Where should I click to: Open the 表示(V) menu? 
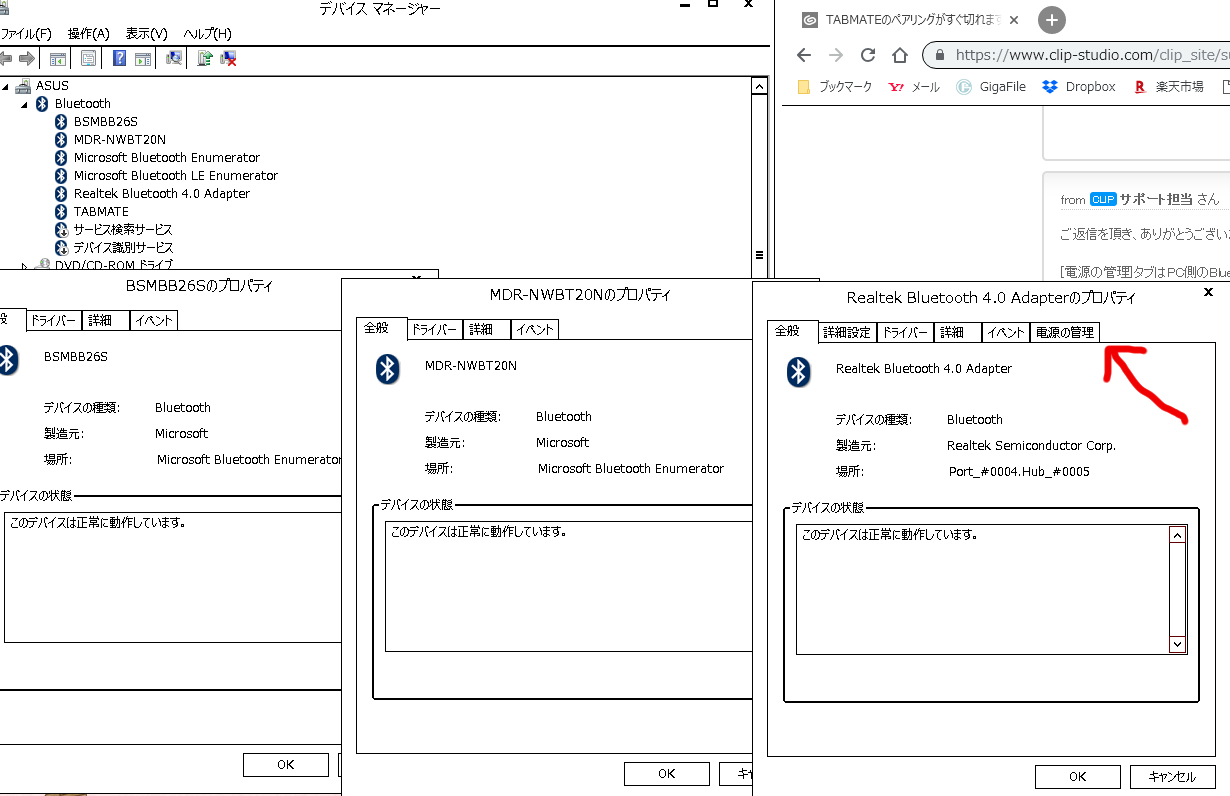pyautogui.click(x=146, y=34)
